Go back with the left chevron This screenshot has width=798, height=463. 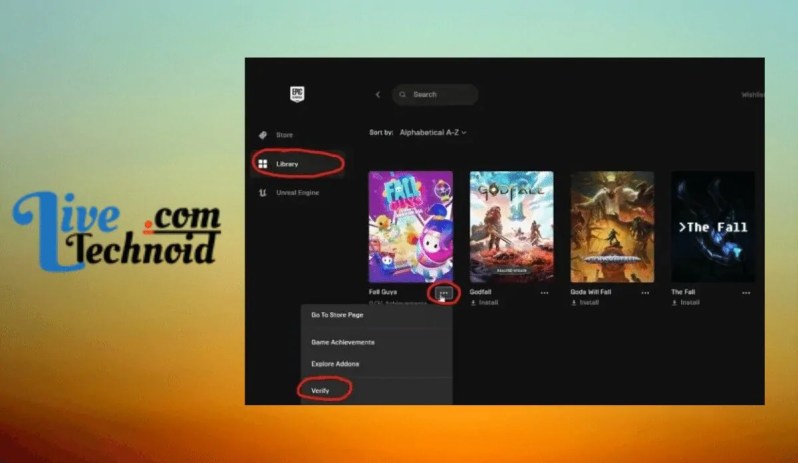(x=378, y=95)
